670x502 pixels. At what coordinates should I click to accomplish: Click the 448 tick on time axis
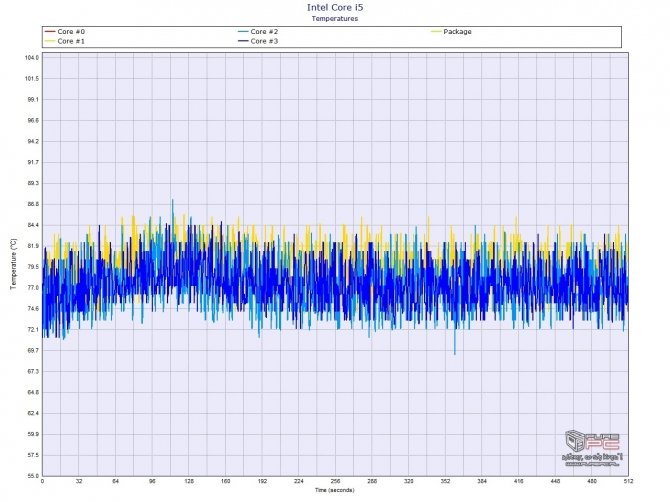click(555, 481)
